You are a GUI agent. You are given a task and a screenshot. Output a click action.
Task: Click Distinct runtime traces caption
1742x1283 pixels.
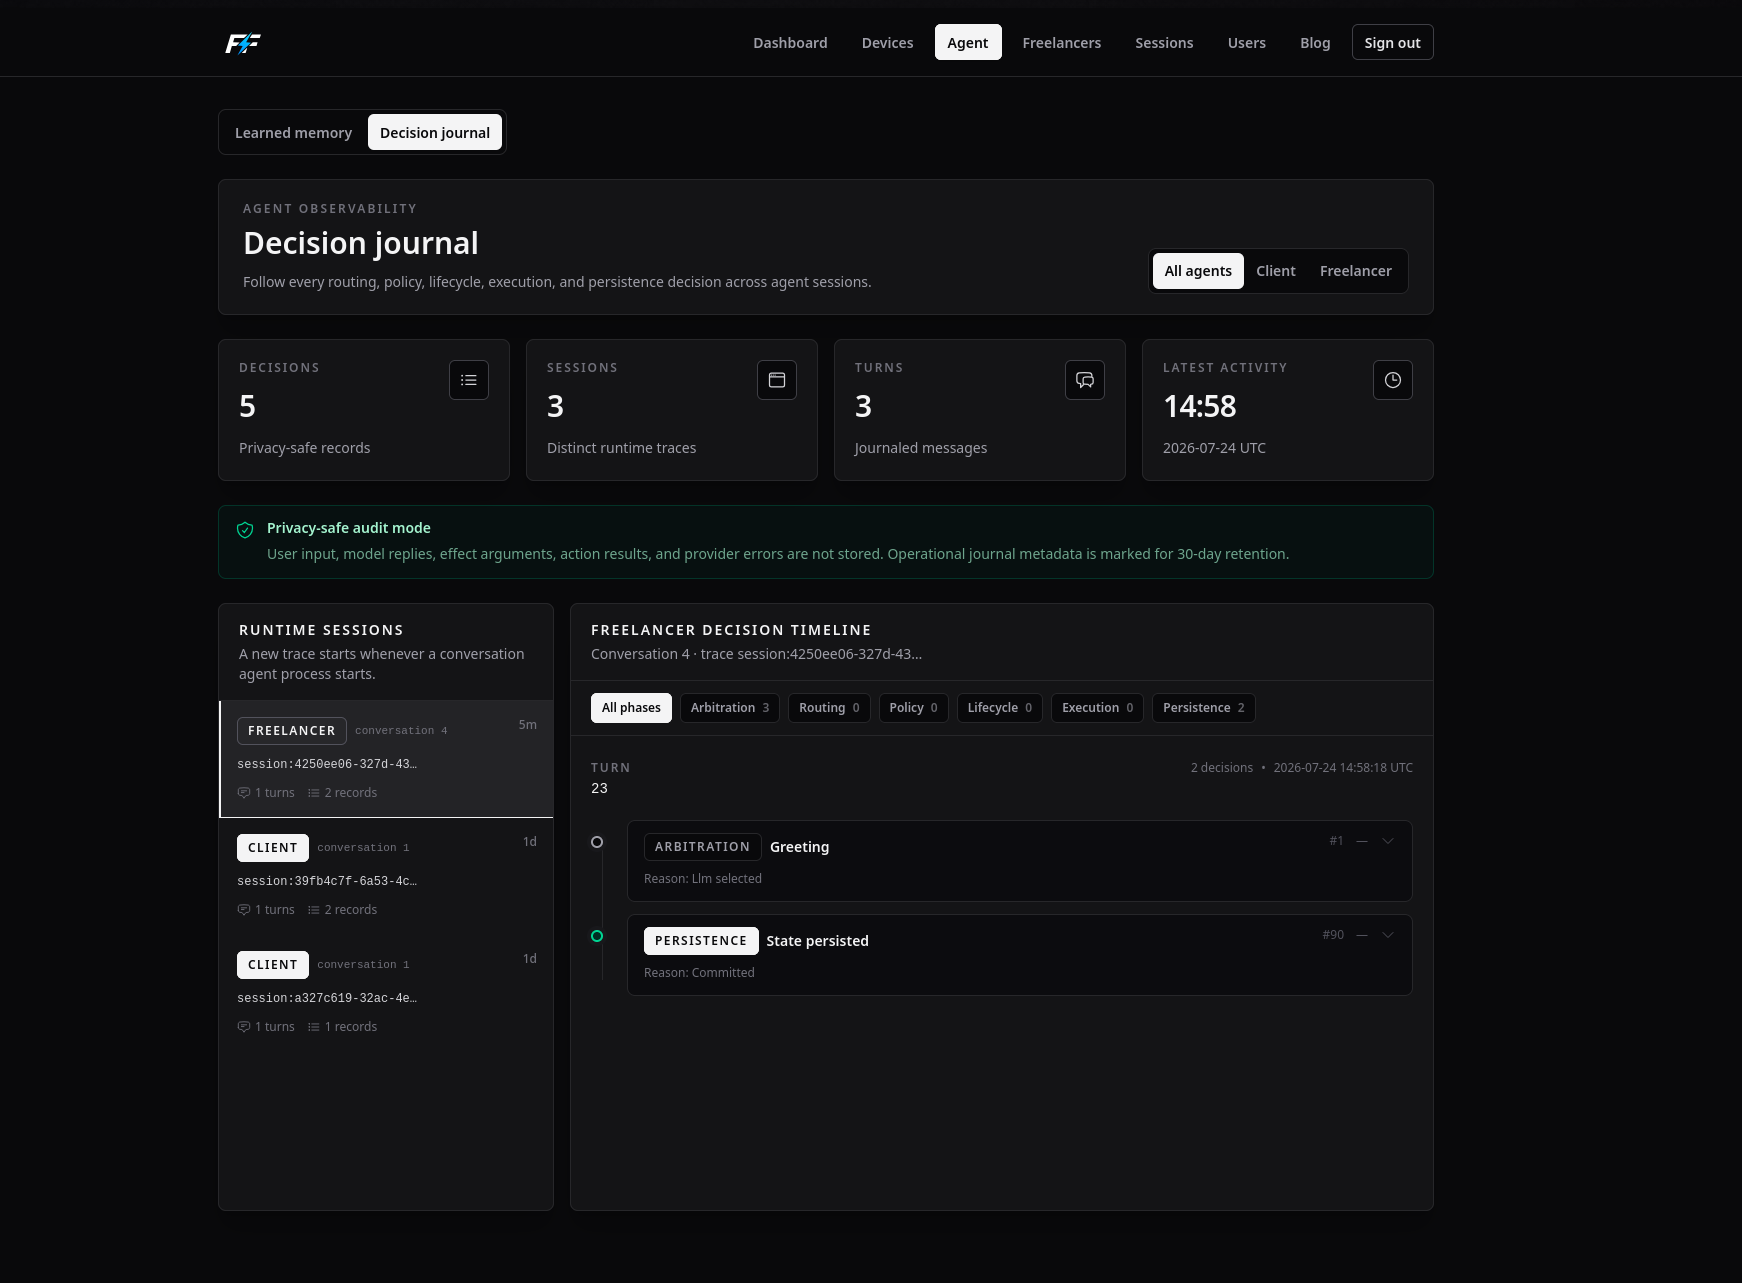tap(621, 448)
